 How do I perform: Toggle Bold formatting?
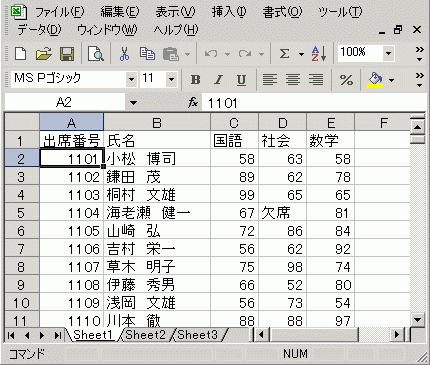pos(195,80)
